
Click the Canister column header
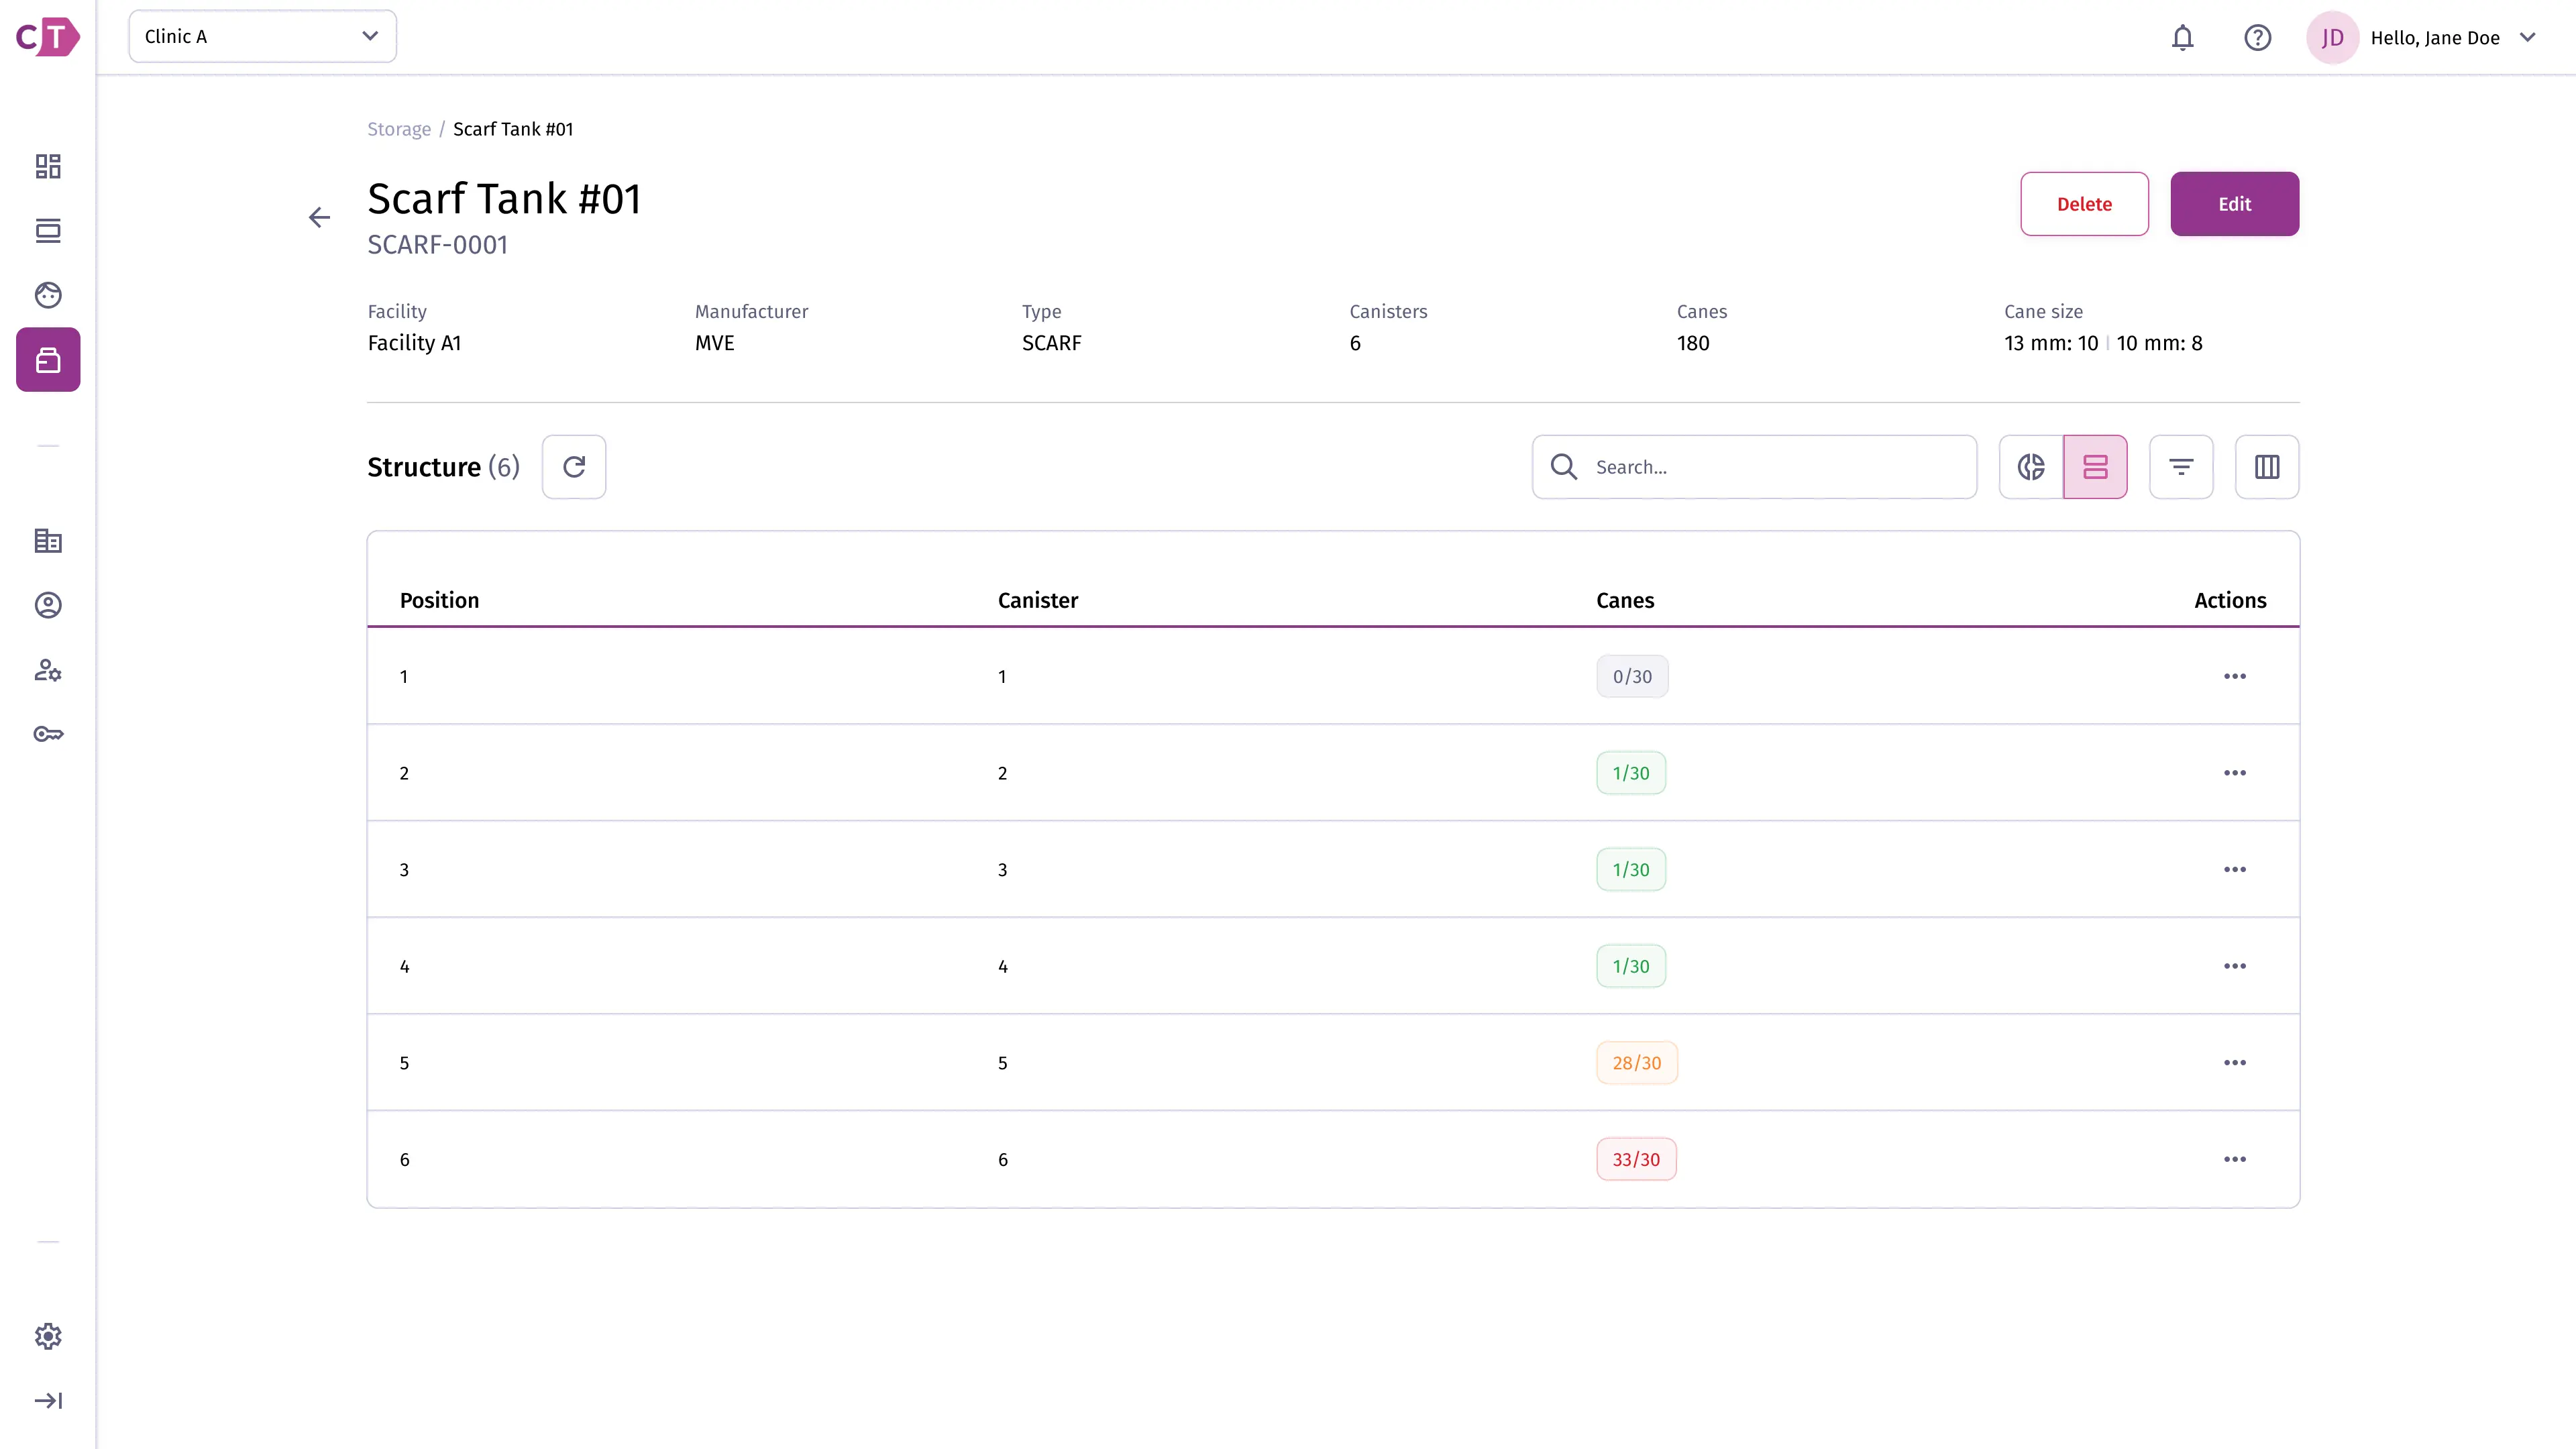pos(1037,600)
